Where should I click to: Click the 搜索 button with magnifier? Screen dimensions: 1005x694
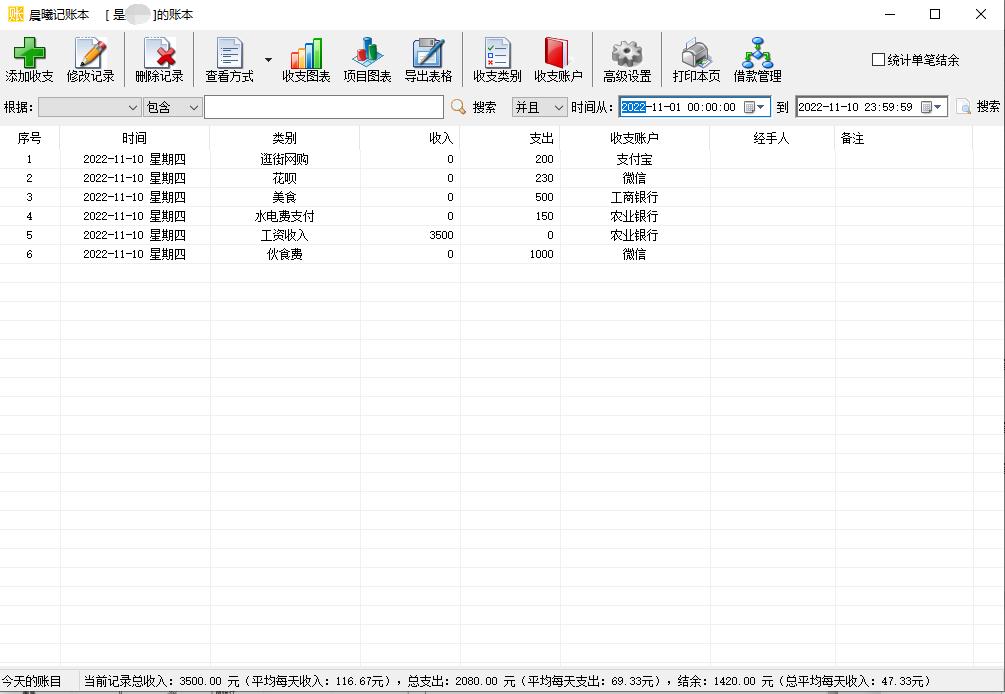(474, 107)
